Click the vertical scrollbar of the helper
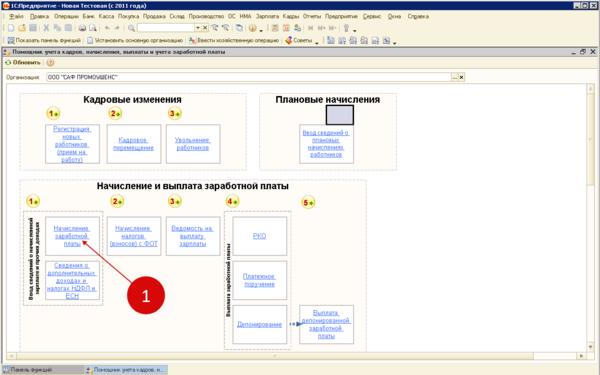This screenshot has width=600, height=375. point(590,217)
